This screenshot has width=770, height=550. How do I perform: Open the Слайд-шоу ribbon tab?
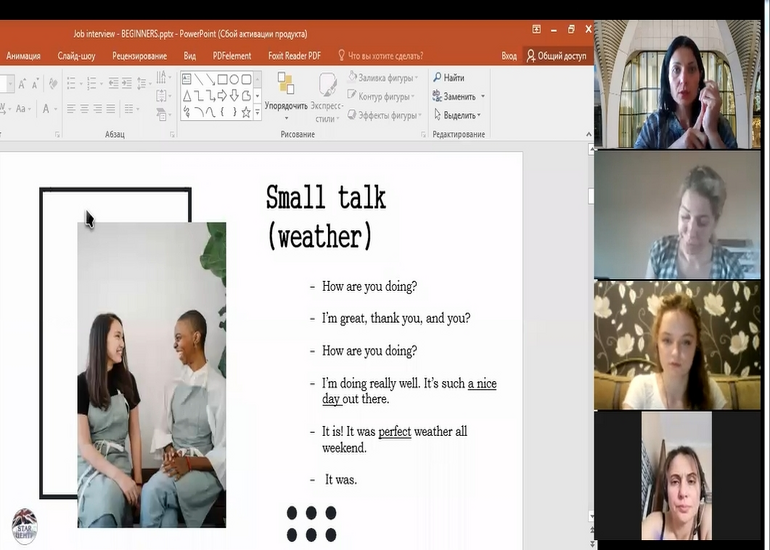pos(77,56)
